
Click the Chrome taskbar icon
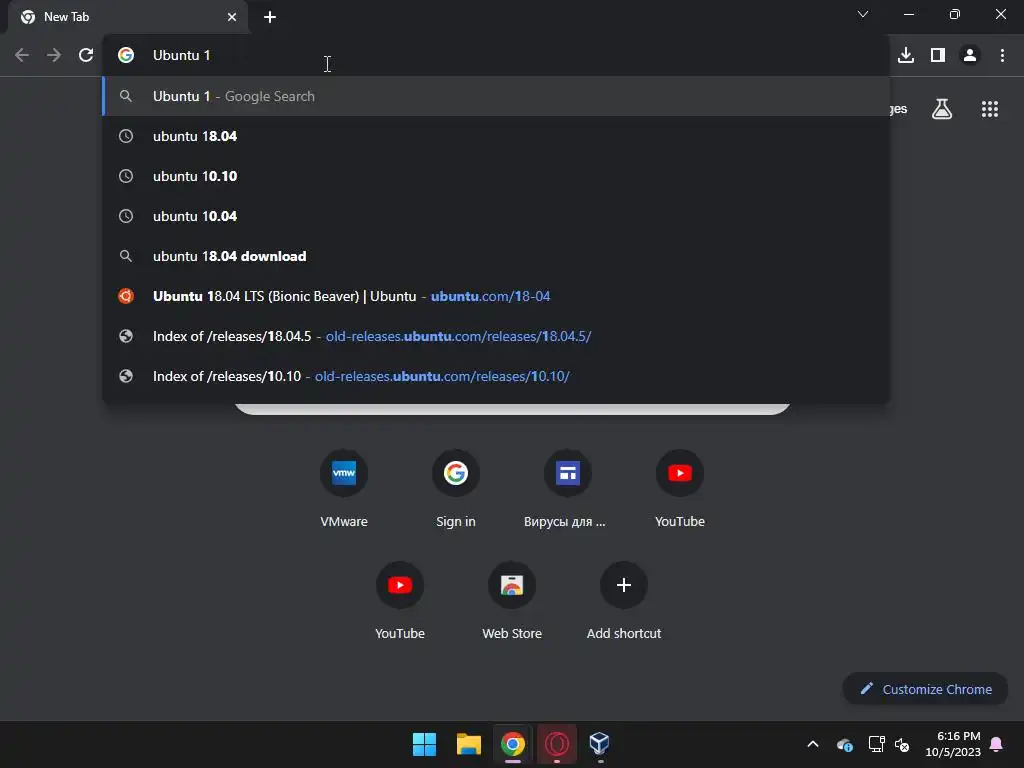pos(513,744)
